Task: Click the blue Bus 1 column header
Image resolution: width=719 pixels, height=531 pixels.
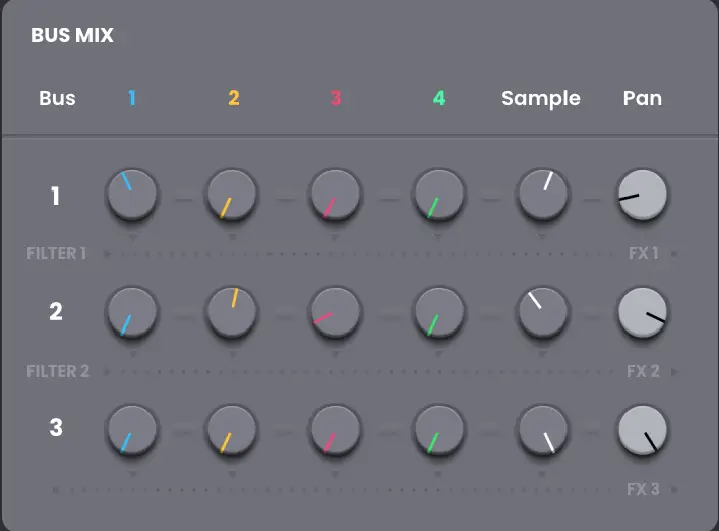Action: coord(132,98)
